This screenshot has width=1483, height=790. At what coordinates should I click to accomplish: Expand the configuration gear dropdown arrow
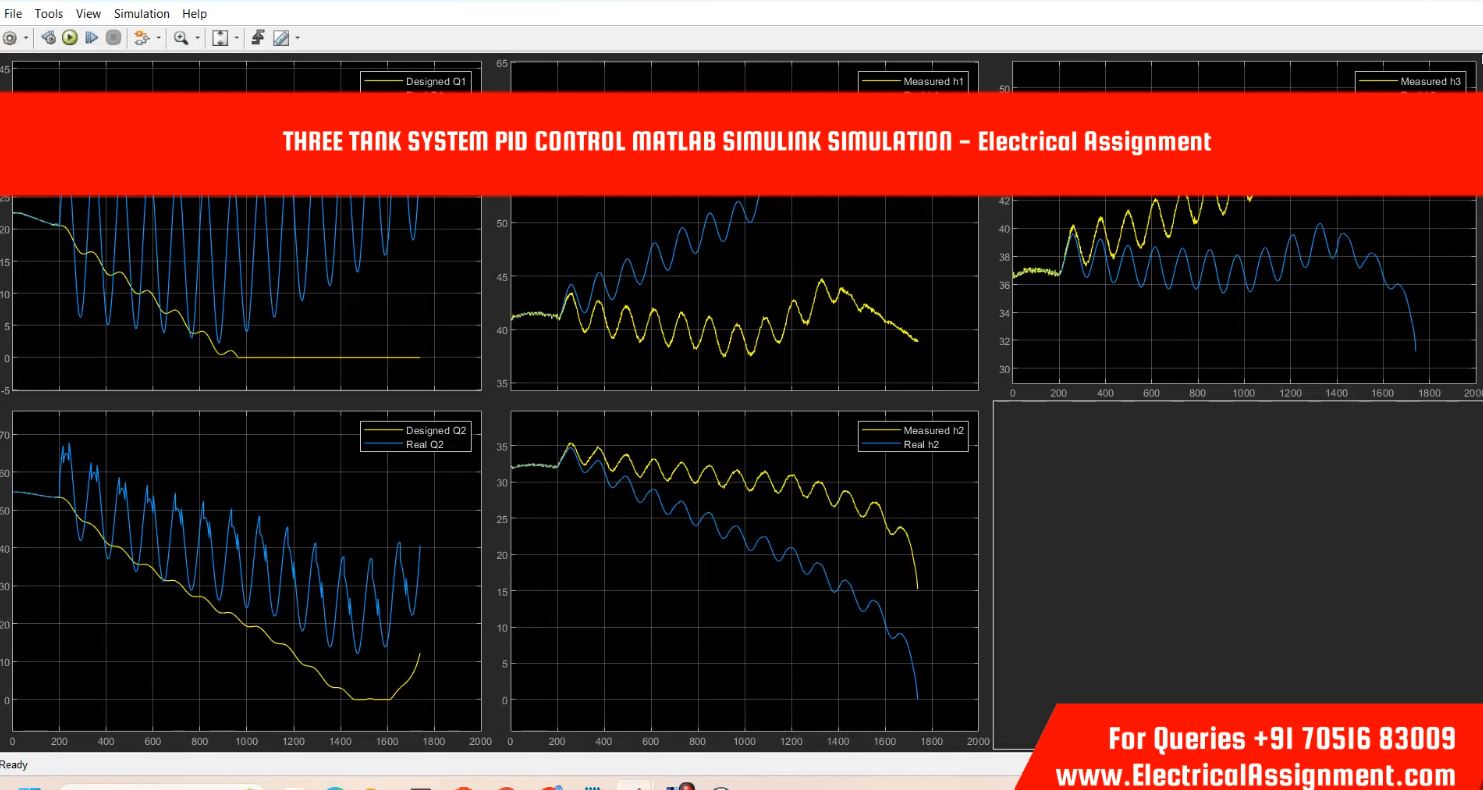(x=26, y=39)
